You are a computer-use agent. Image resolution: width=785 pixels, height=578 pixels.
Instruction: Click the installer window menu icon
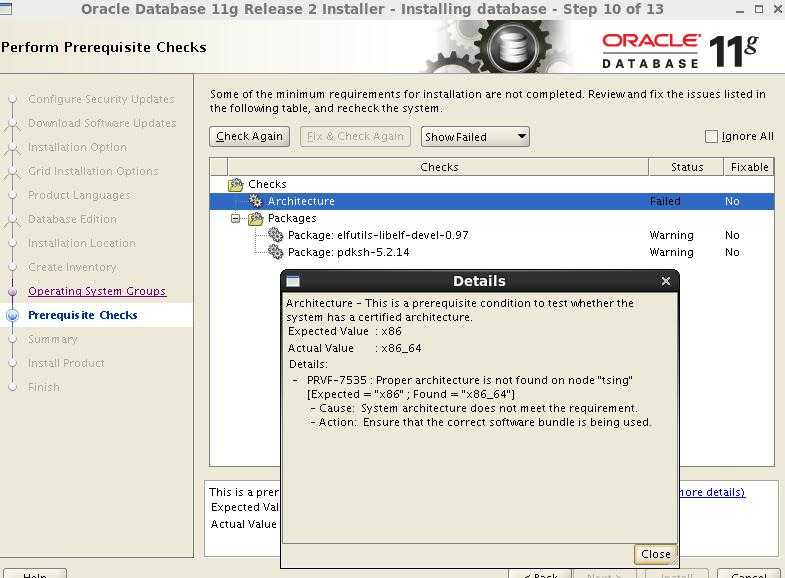pos(6,9)
